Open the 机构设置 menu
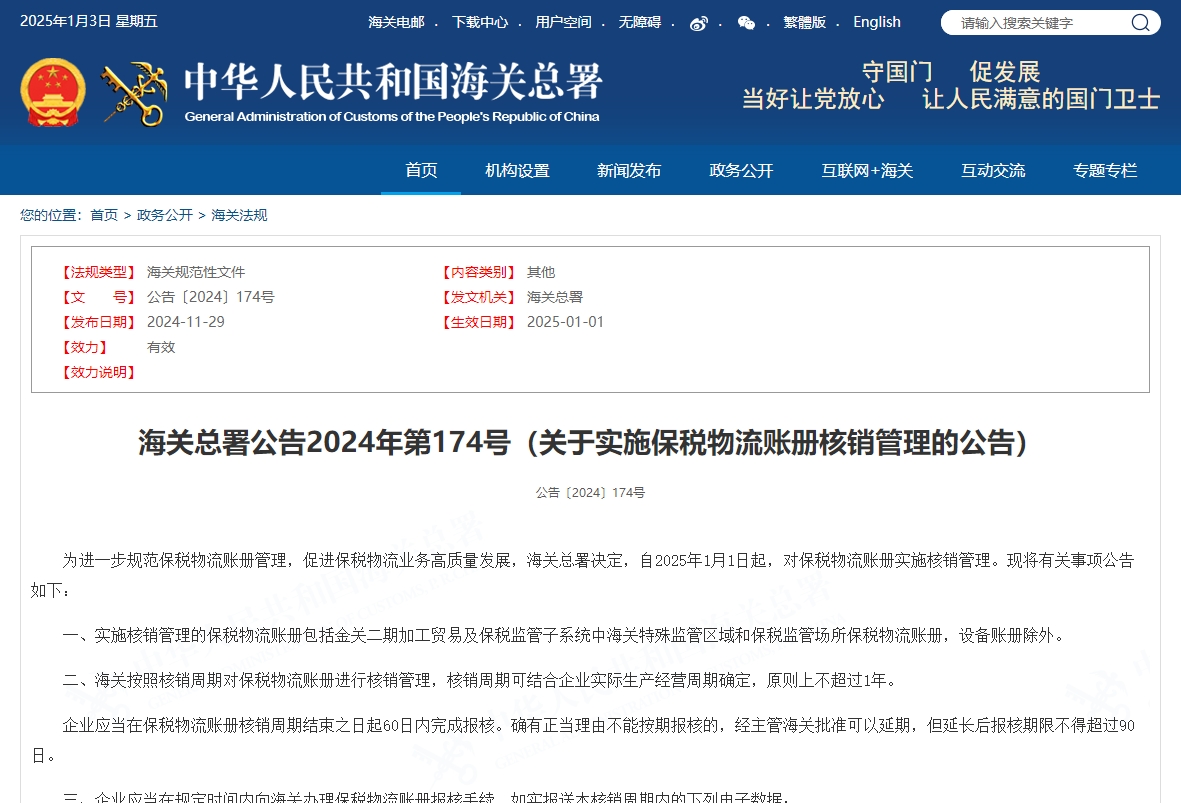The width and height of the screenshot is (1181, 803). click(517, 171)
